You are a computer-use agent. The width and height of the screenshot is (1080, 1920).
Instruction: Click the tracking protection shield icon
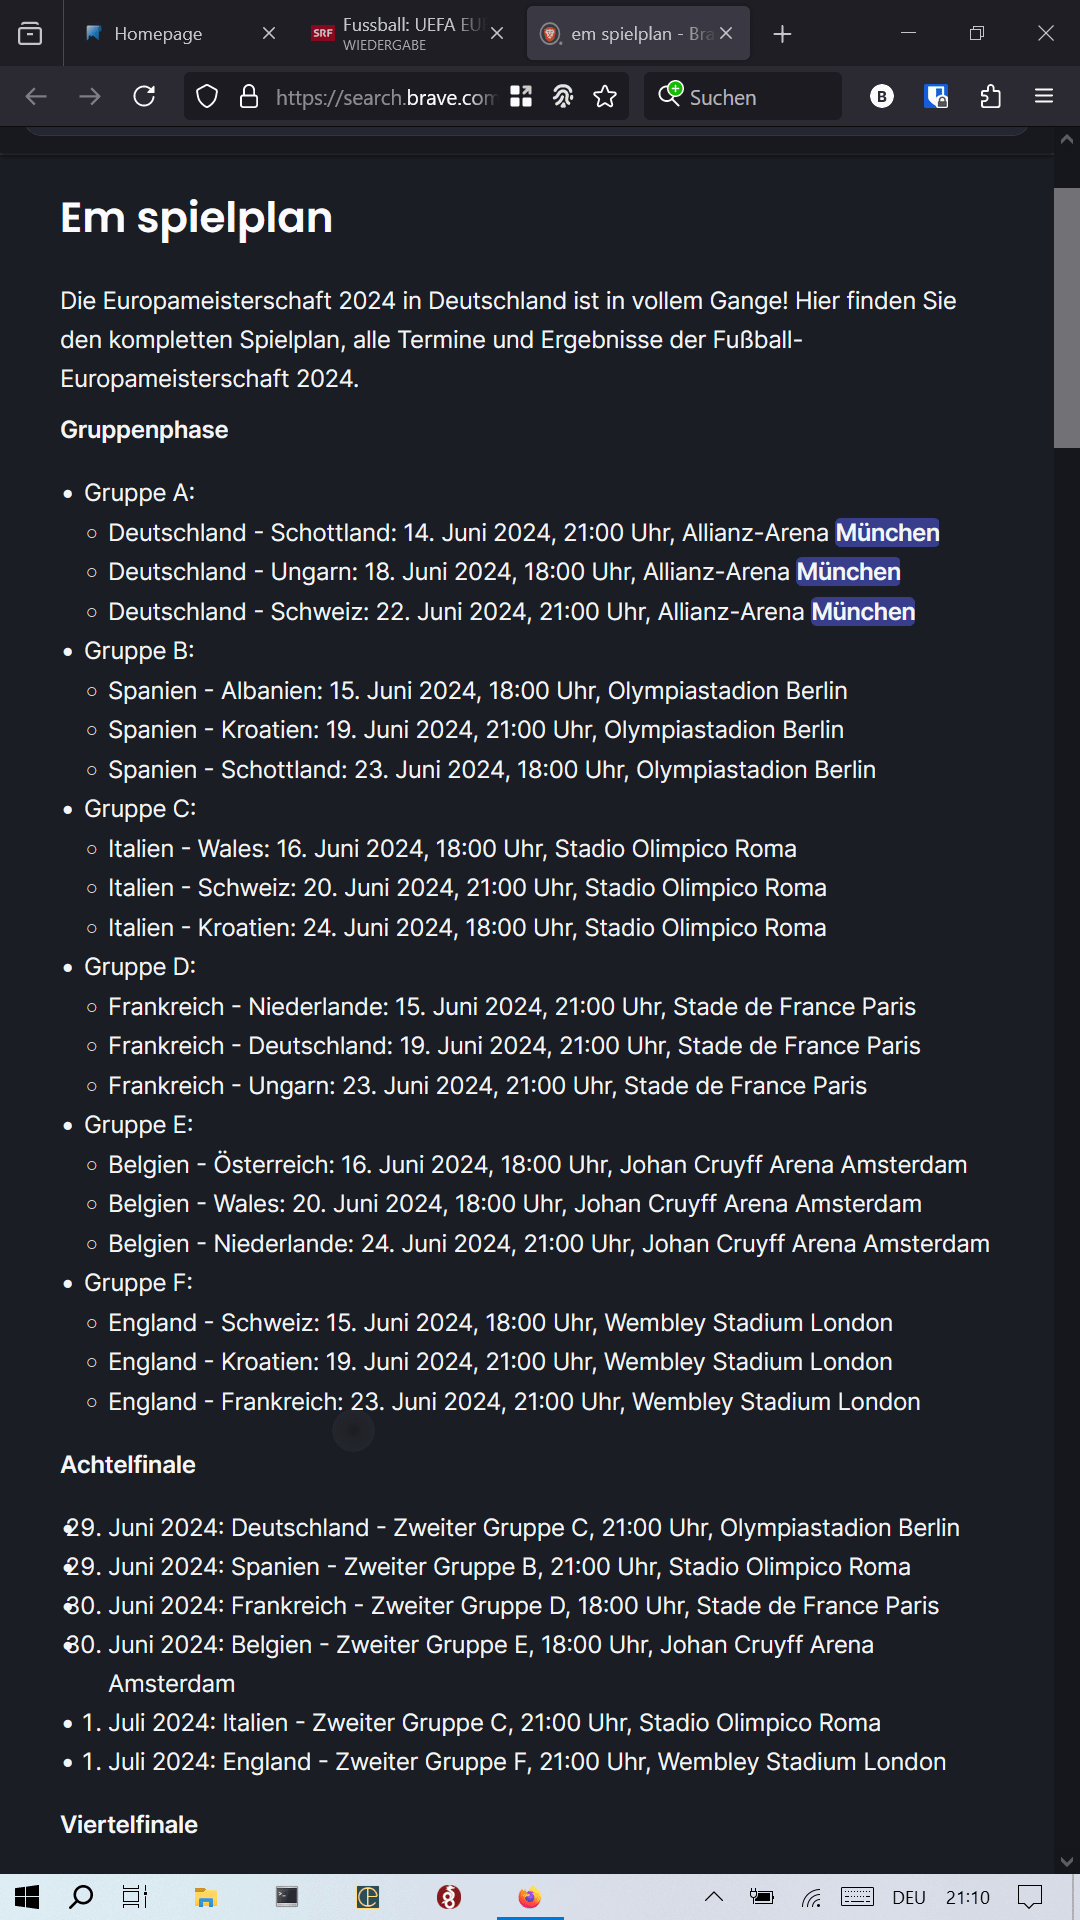coord(207,96)
